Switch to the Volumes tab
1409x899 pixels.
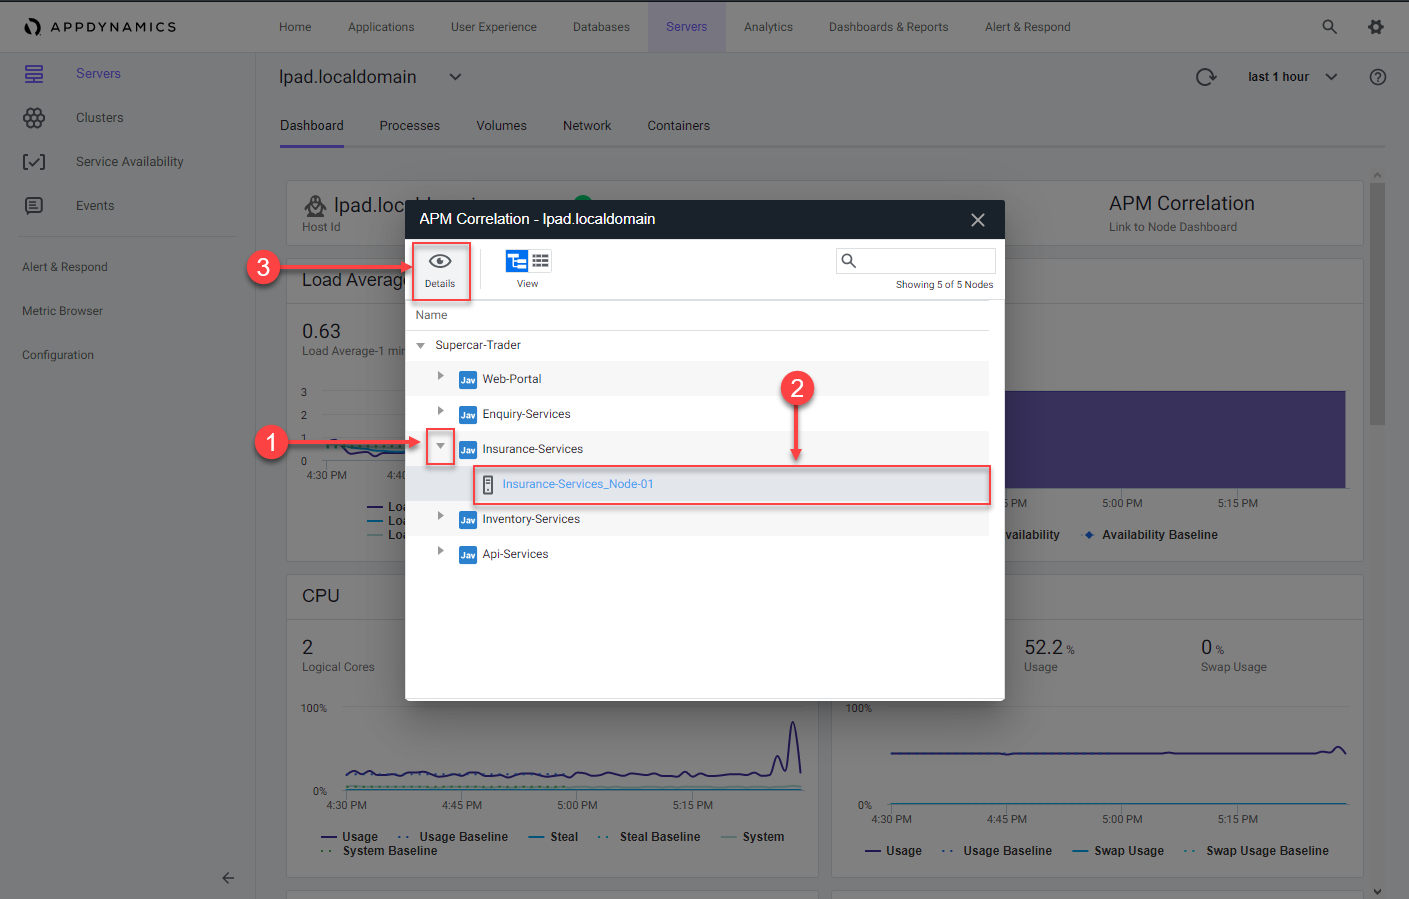tap(501, 126)
